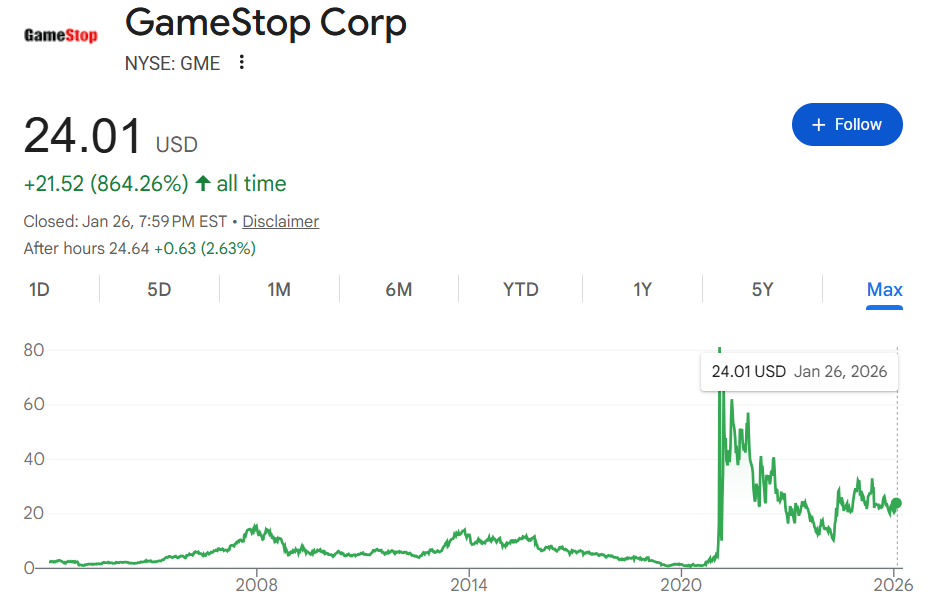Screen dimensions: 930x609
Task: Open the Disclaimer link
Action: 280,221
